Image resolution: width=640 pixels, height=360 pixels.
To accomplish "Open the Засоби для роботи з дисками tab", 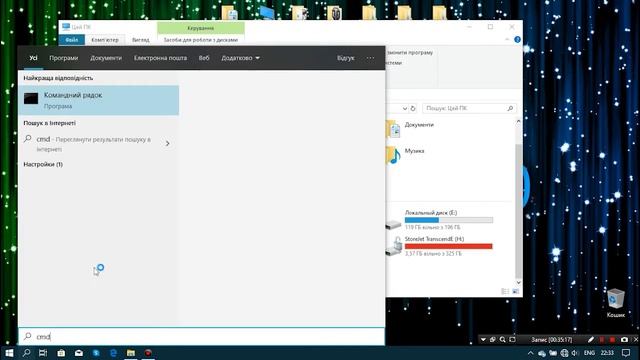I will click(x=200, y=40).
